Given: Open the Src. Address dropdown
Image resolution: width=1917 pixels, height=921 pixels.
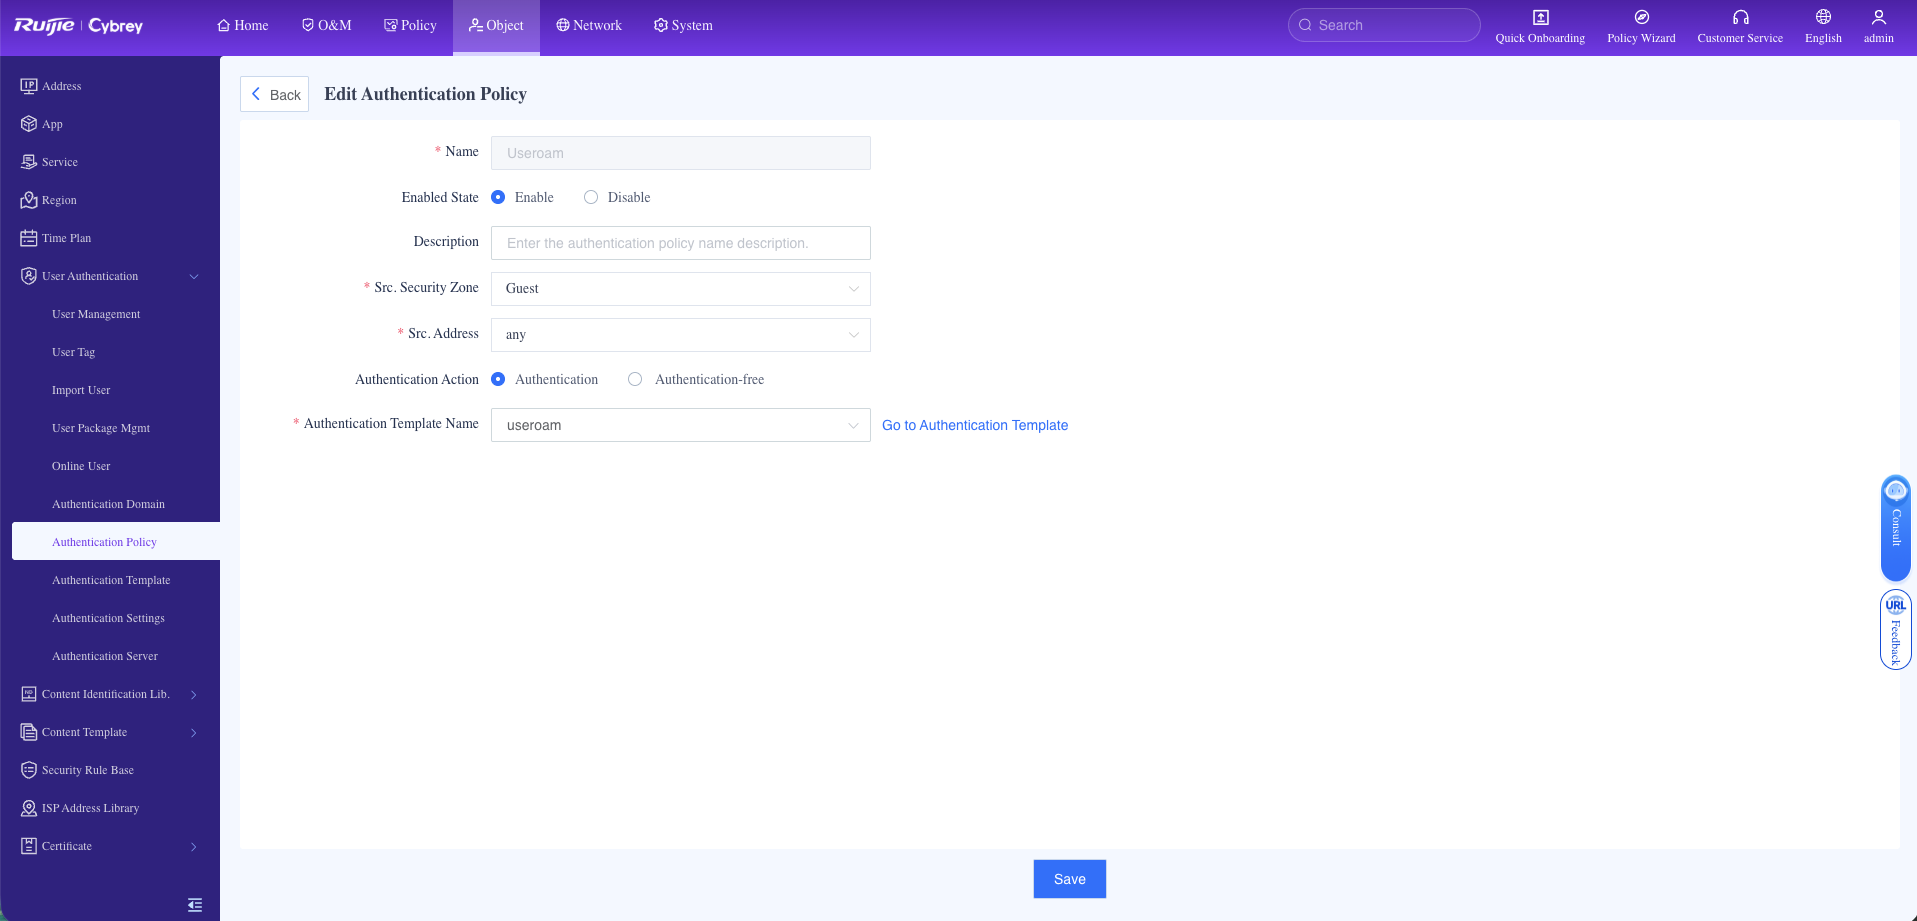Looking at the screenshot, I should click(x=680, y=335).
